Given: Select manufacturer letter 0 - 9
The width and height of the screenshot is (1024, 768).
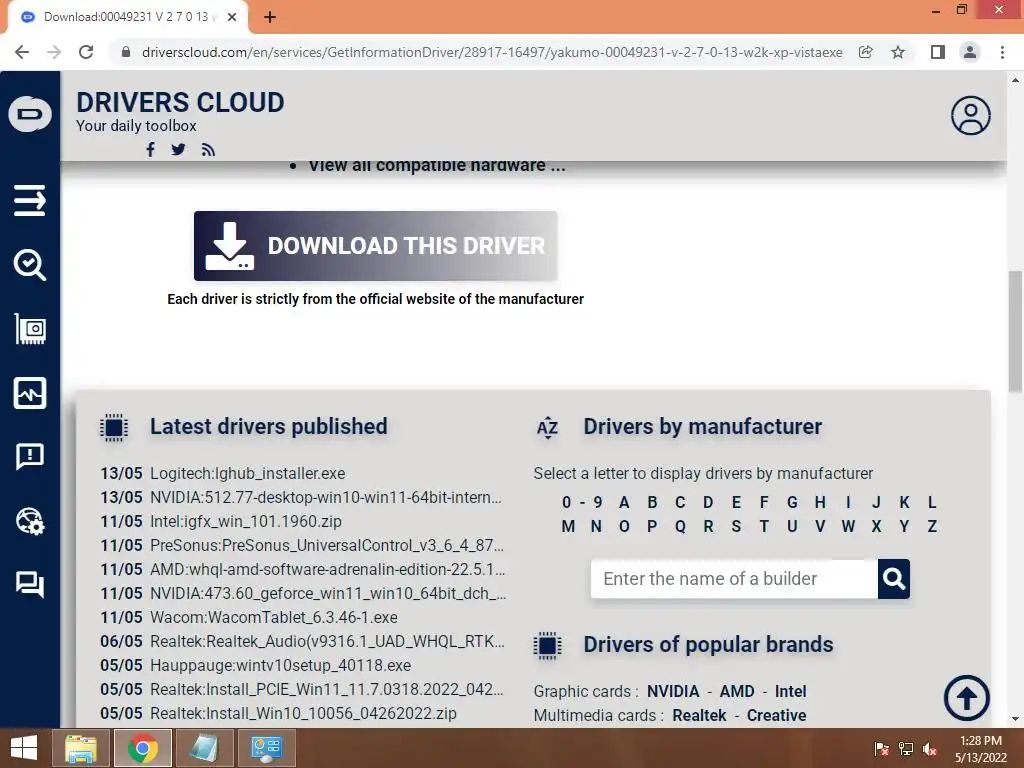Looking at the screenshot, I should [x=582, y=502].
